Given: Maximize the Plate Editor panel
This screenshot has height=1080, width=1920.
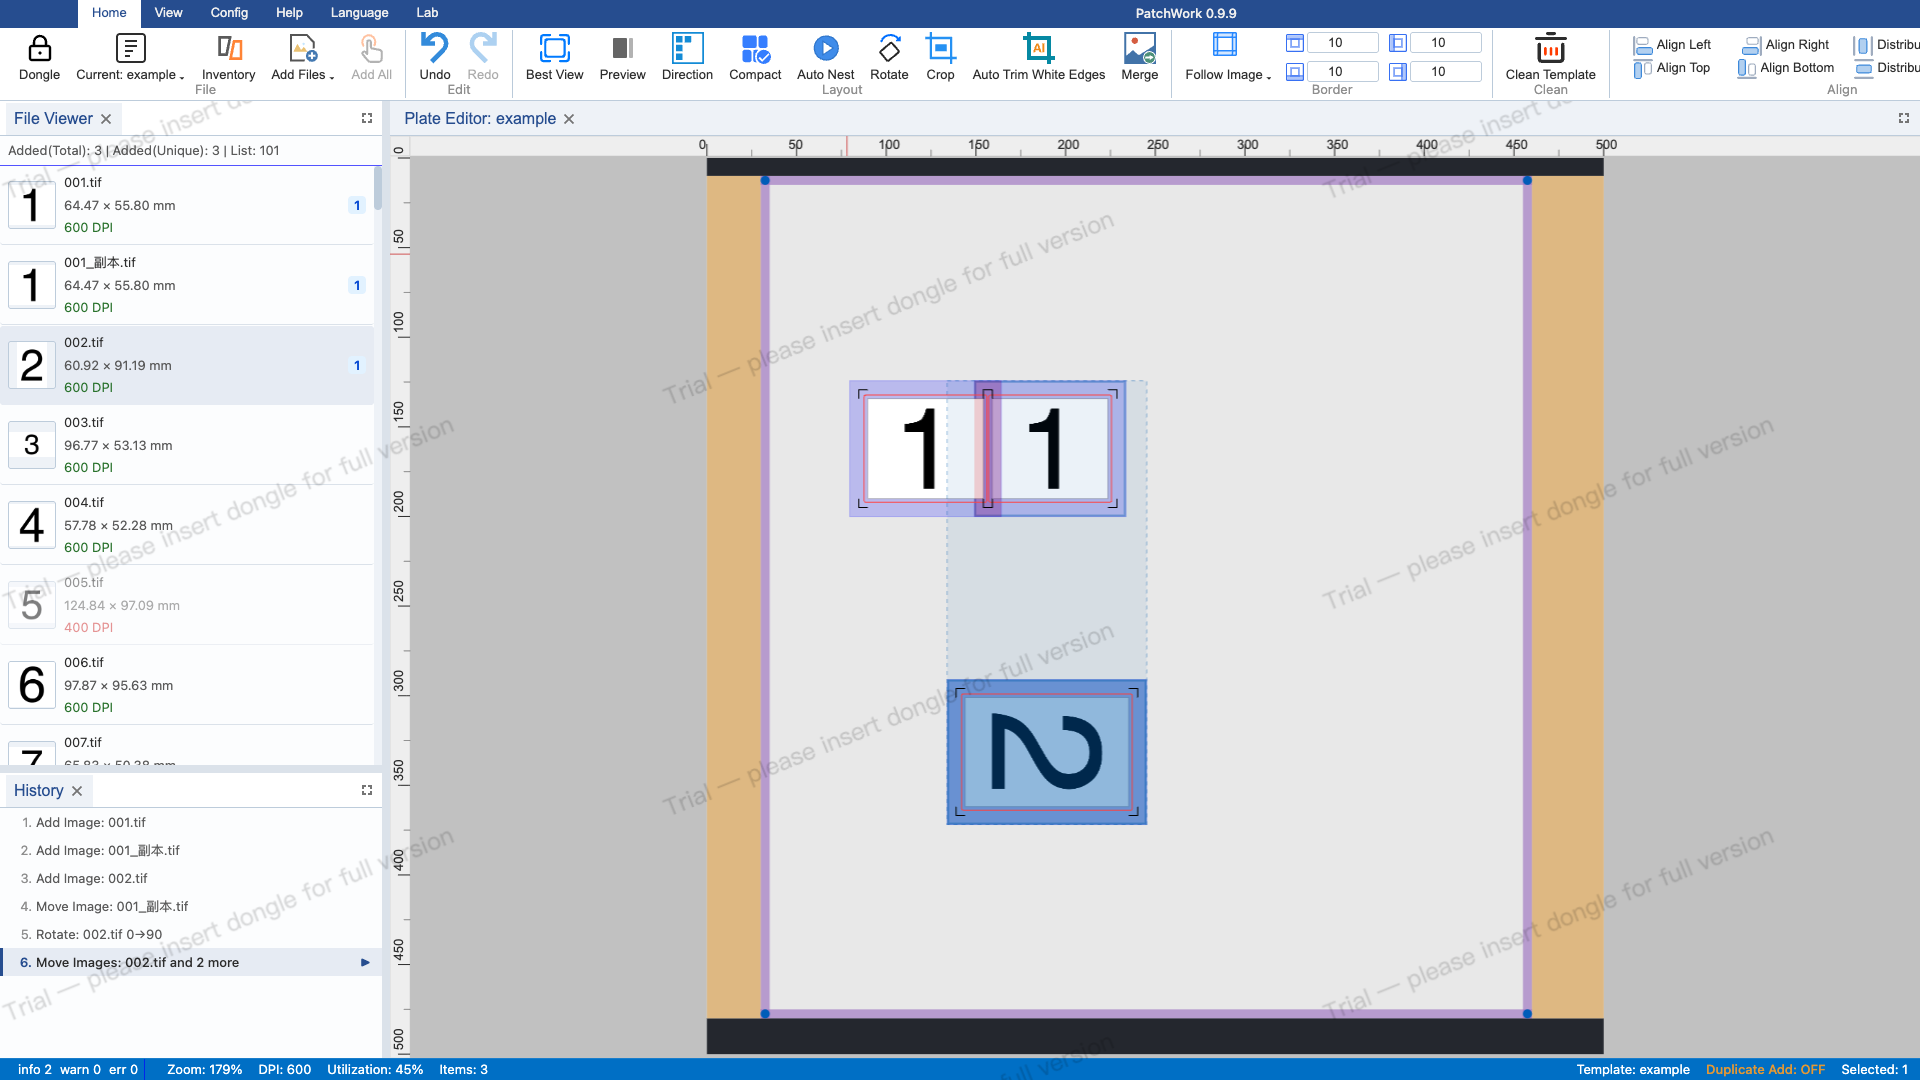Looking at the screenshot, I should point(1904,118).
